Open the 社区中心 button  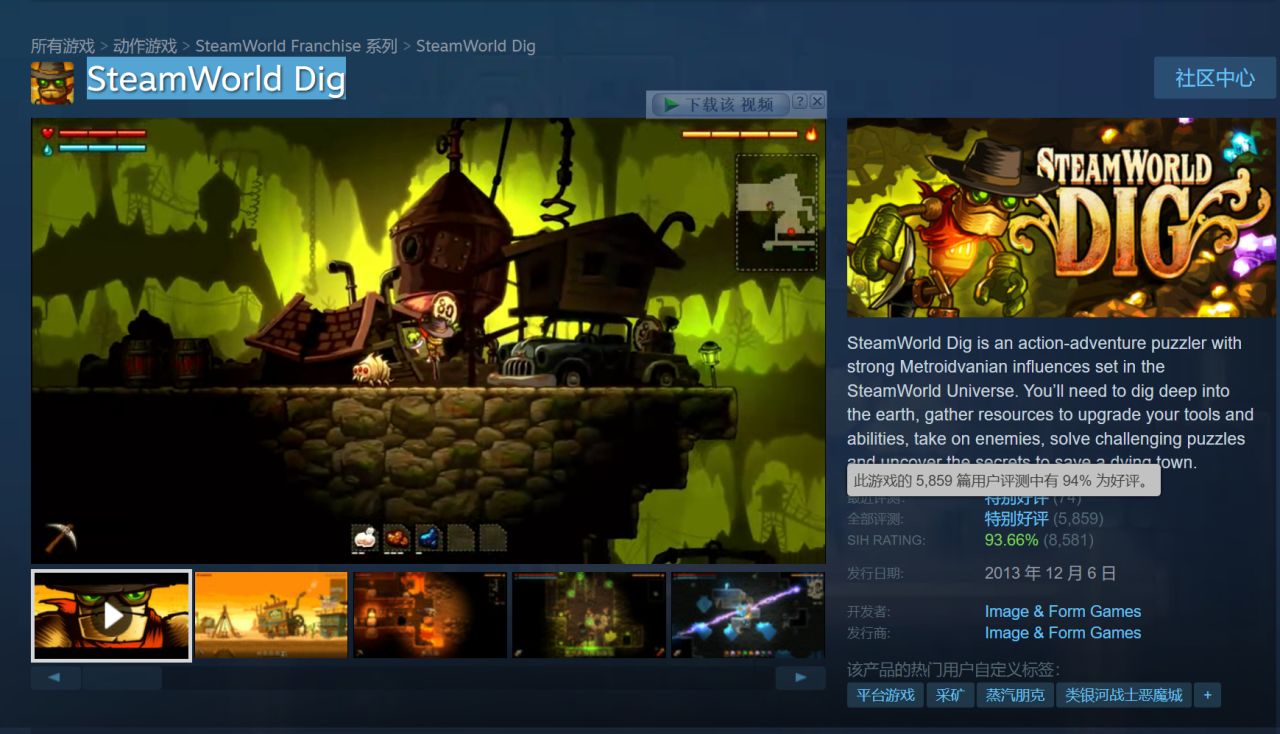click(x=1214, y=78)
